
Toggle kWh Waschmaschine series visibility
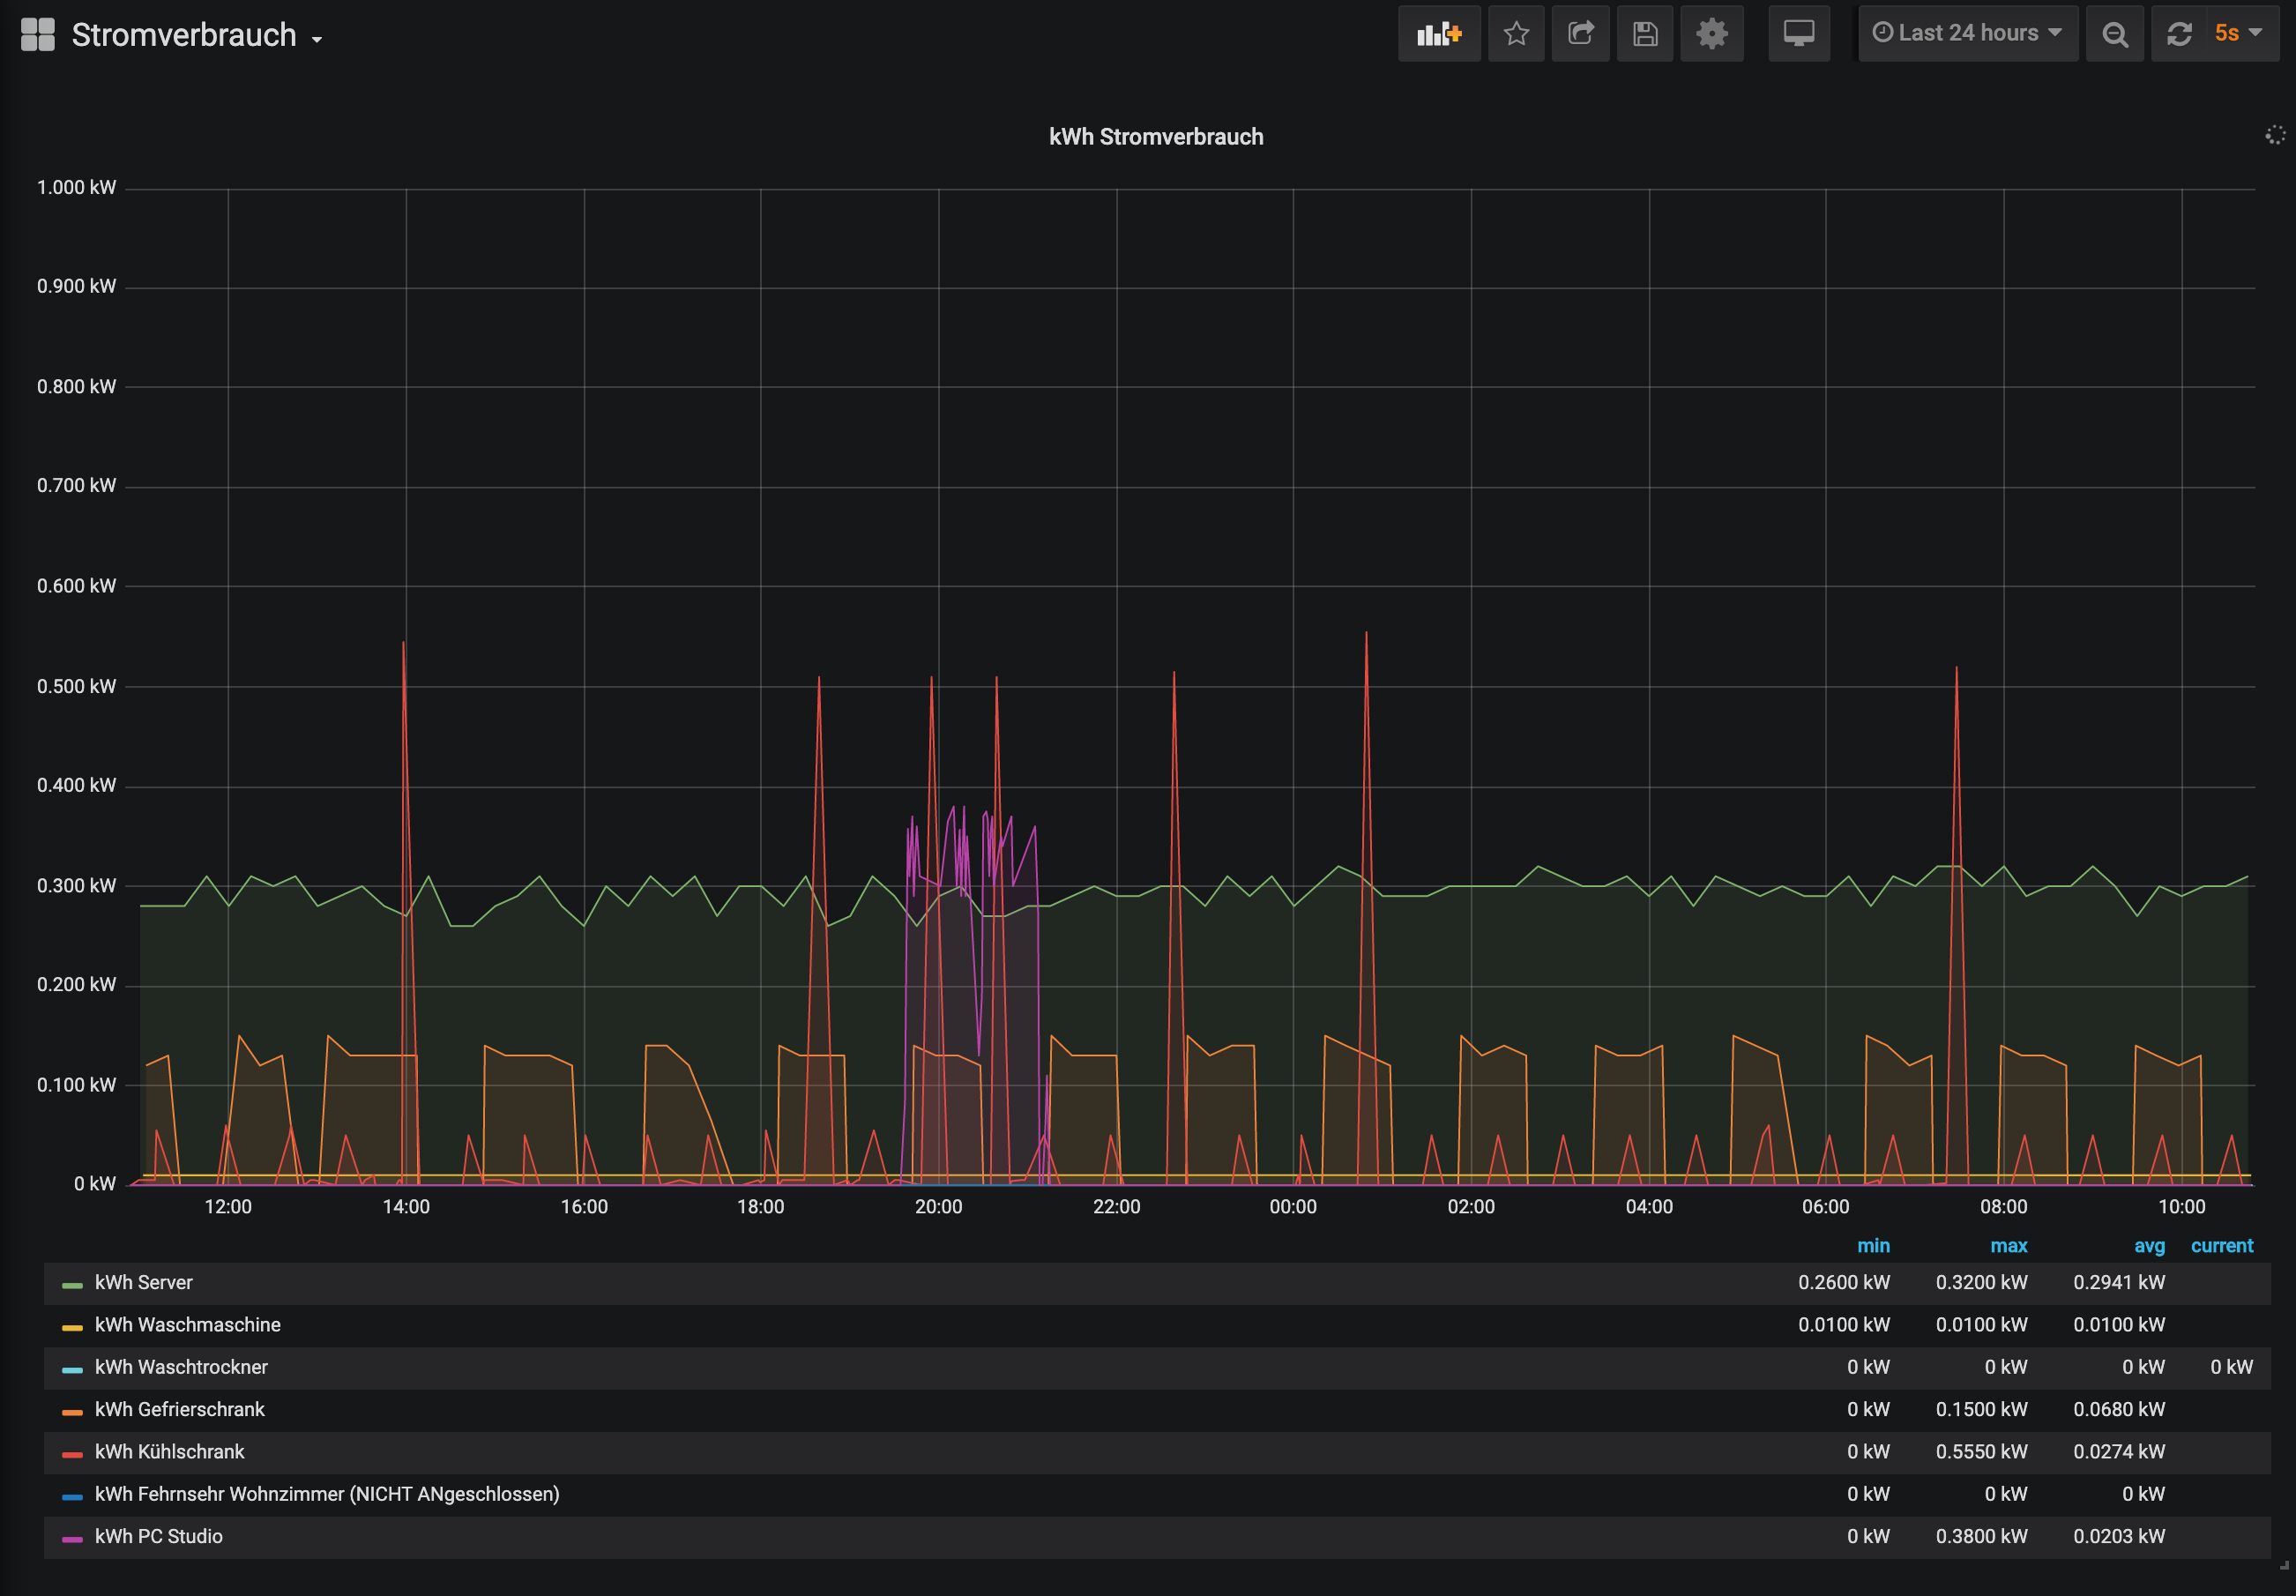click(x=187, y=1325)
